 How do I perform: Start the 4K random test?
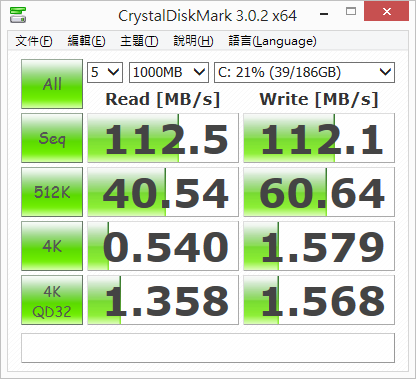[x=52, y=246]
